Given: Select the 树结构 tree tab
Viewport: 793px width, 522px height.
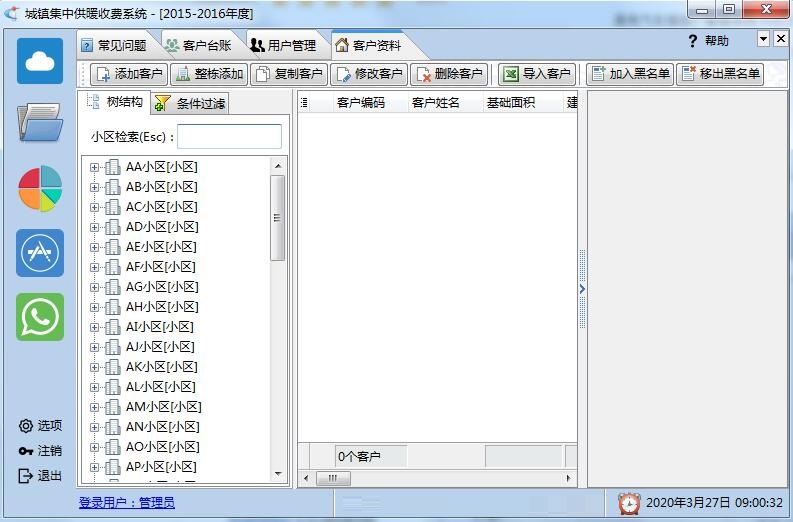Looking at the screenshot, I should pos(115,102).
